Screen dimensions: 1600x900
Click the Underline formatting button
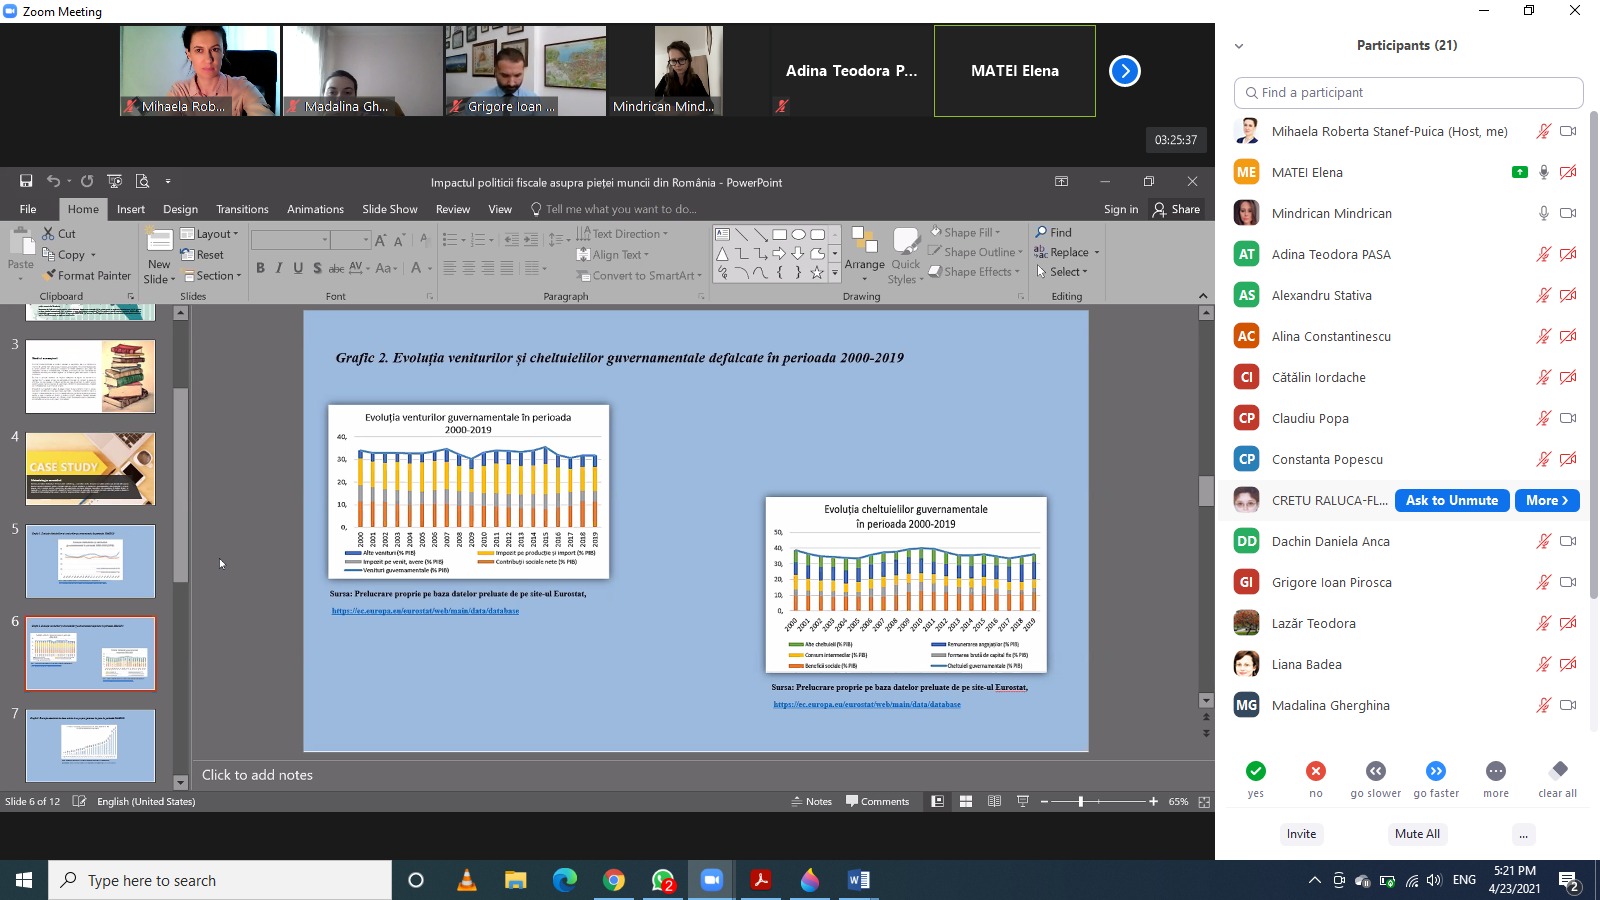[x=298, y=268]
